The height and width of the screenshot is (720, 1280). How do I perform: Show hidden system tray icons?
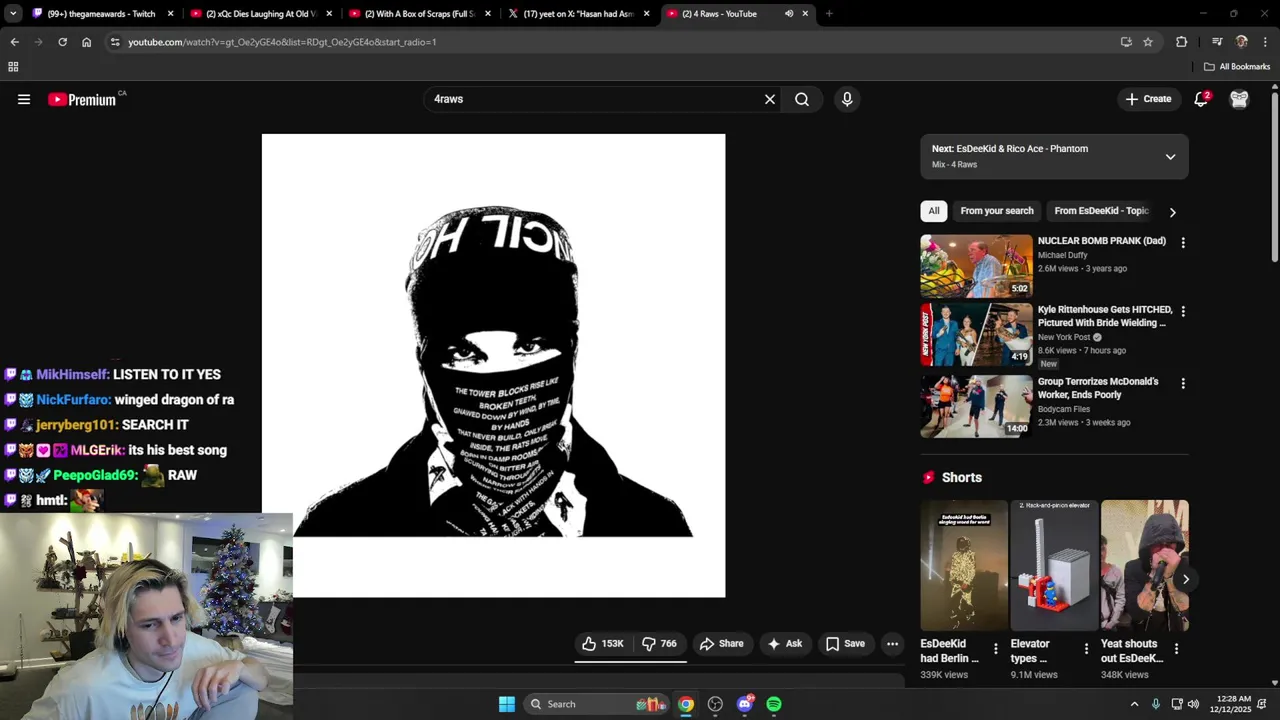[1134, 704]
